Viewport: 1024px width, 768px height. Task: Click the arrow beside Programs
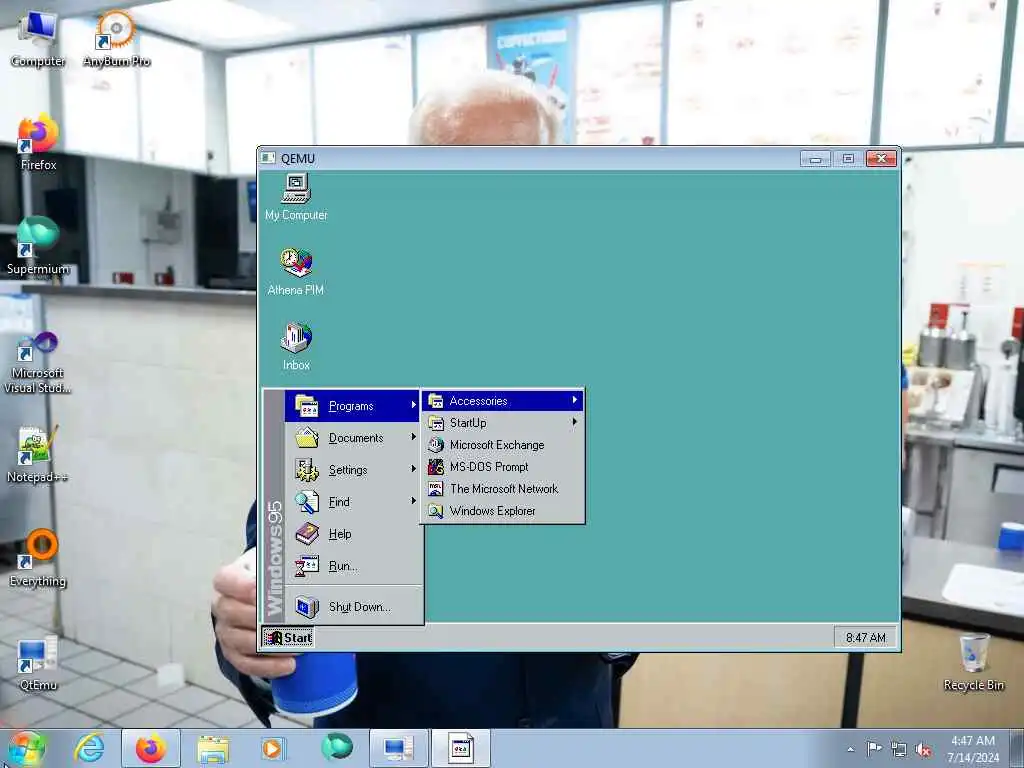[413, 405]
